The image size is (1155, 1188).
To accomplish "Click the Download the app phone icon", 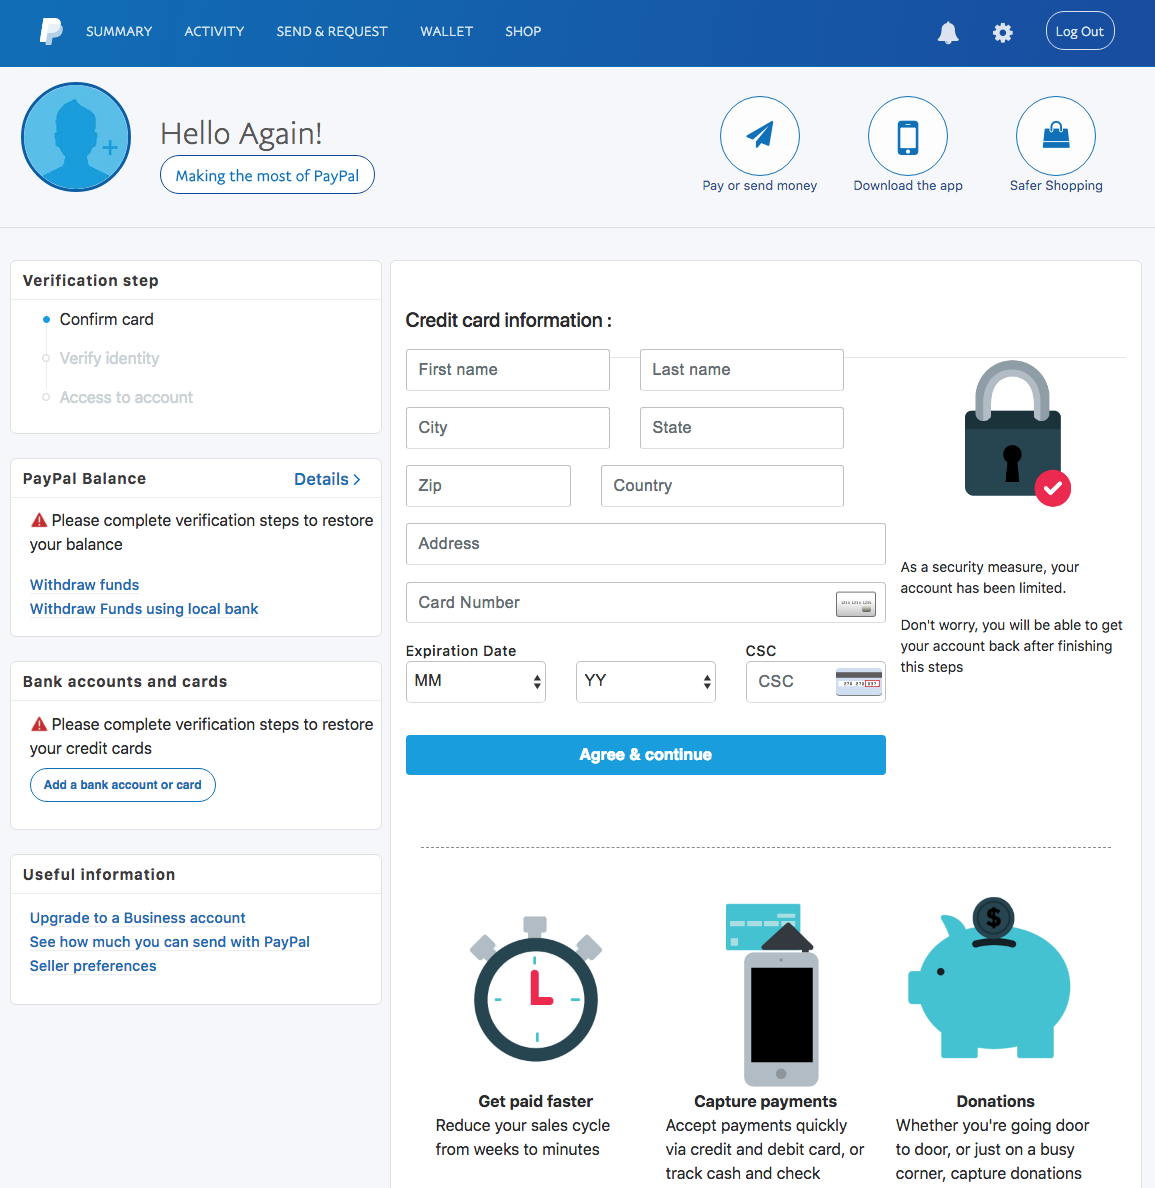I will pyautogui.click(x=908, y=136).
